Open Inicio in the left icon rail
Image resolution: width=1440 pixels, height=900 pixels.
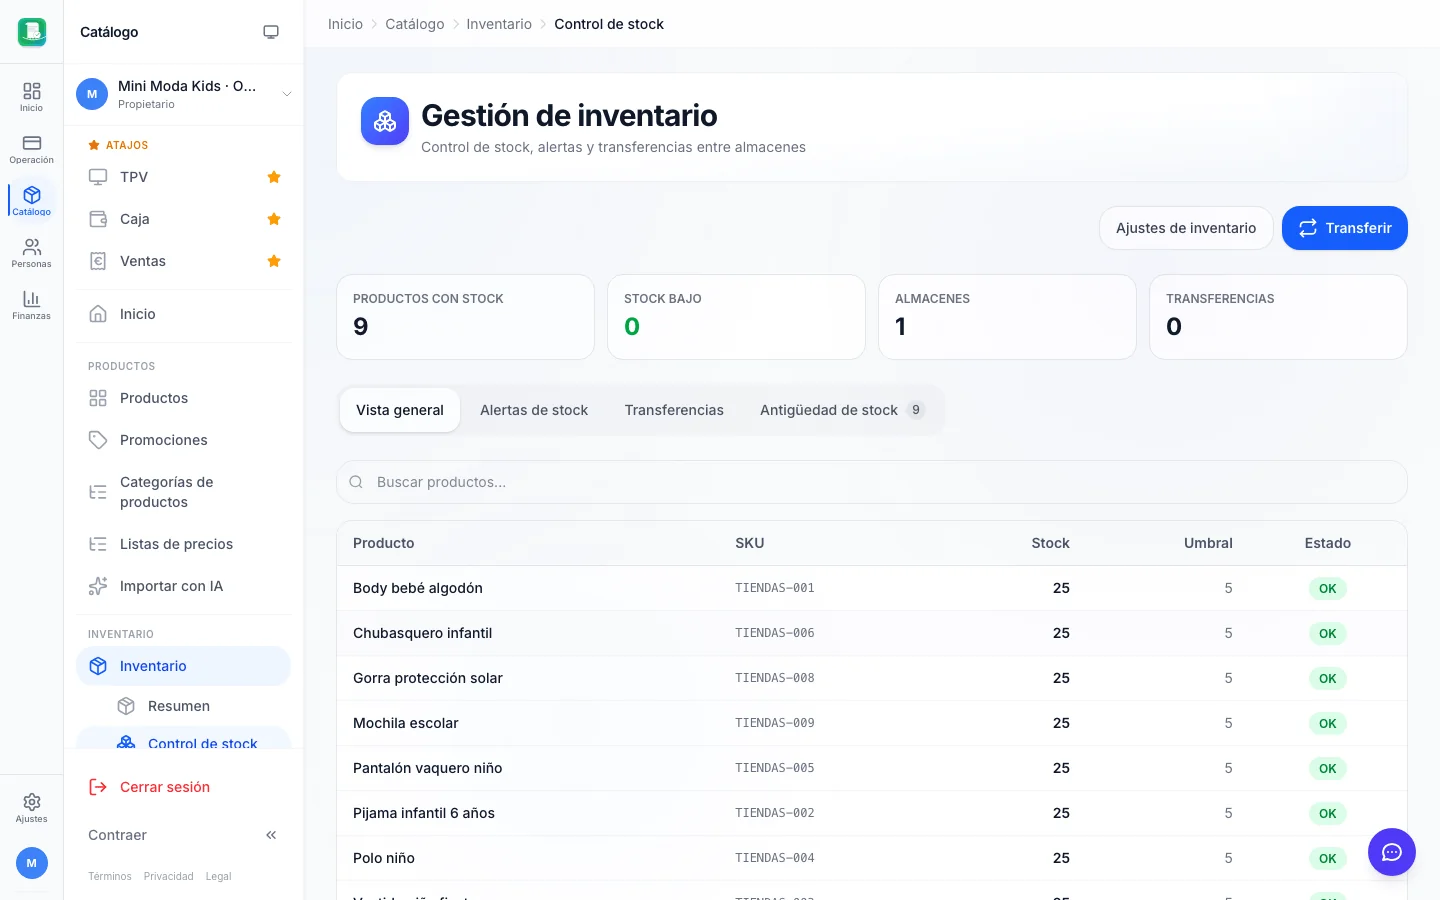(31, 97)
